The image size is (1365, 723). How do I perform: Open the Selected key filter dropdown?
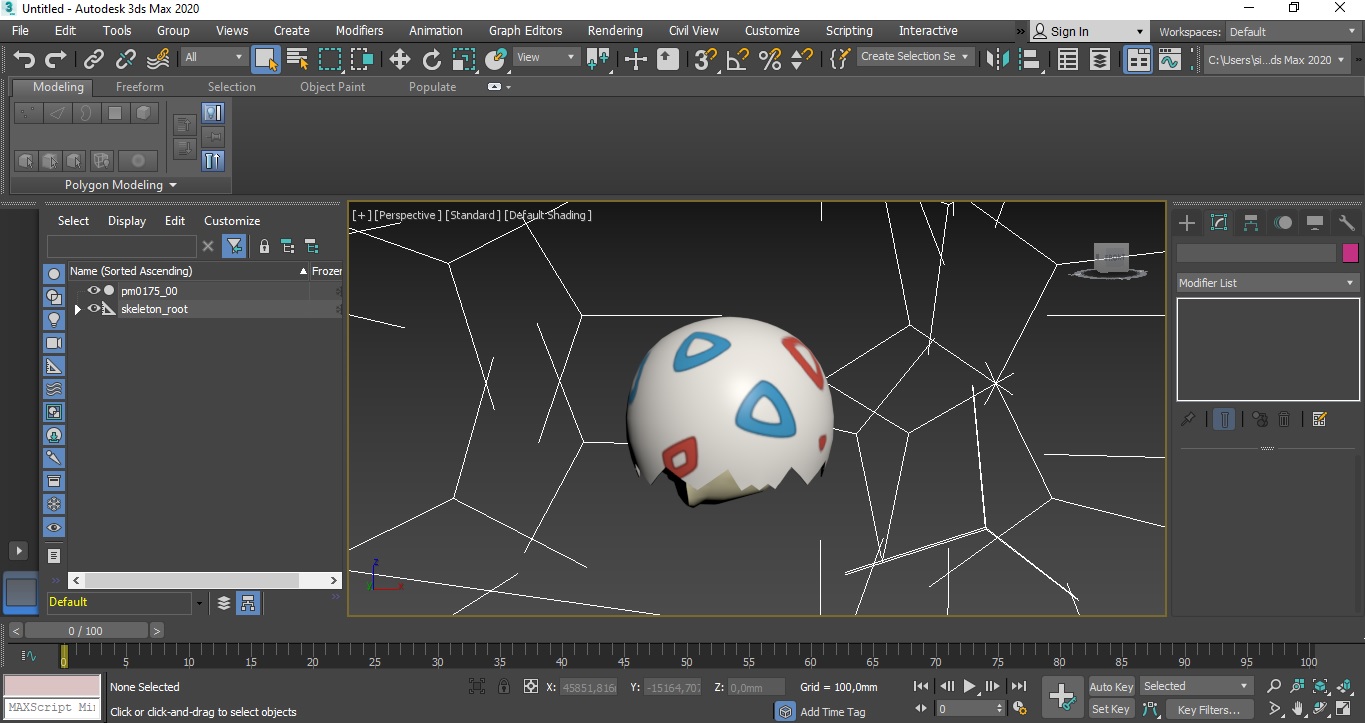coord(1197,686)
